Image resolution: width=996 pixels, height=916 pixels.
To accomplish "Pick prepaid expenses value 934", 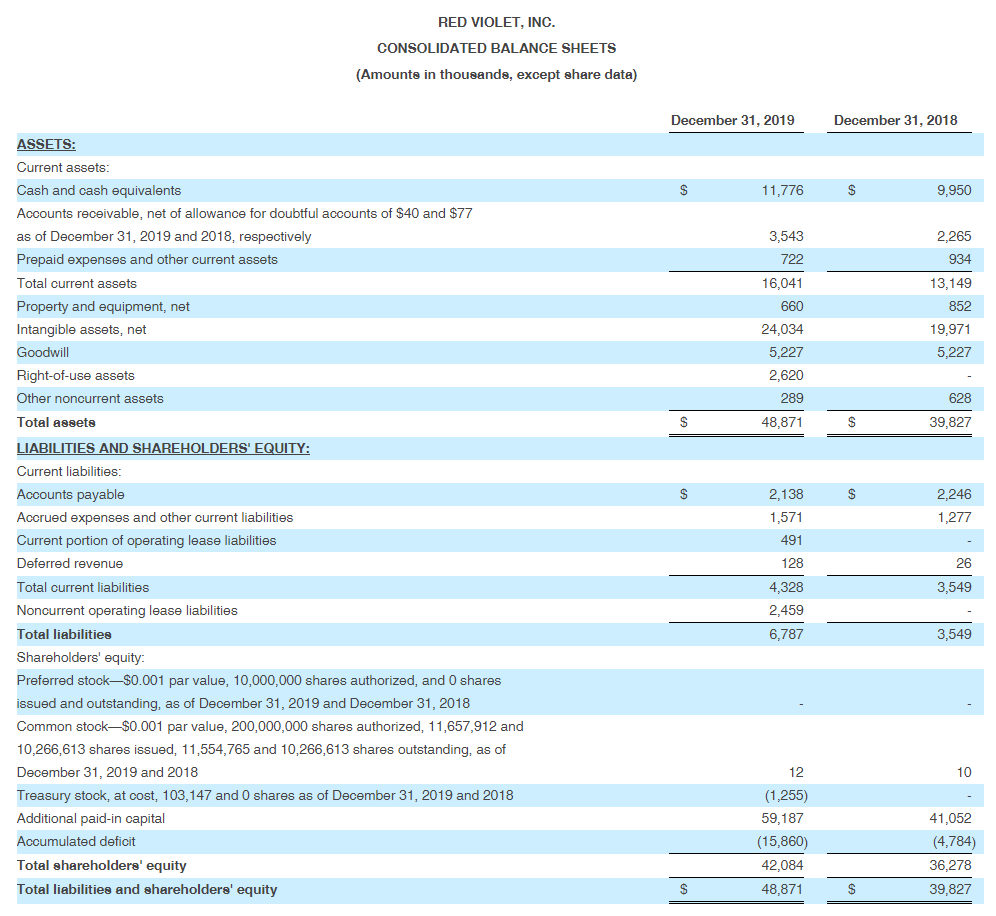I will click(959, 259).
